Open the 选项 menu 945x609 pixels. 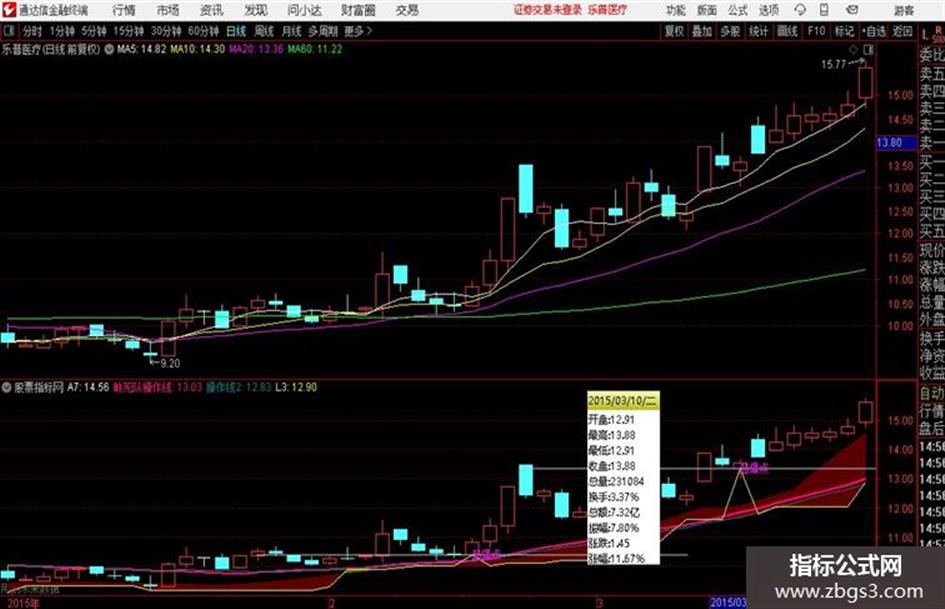(769, 10)
